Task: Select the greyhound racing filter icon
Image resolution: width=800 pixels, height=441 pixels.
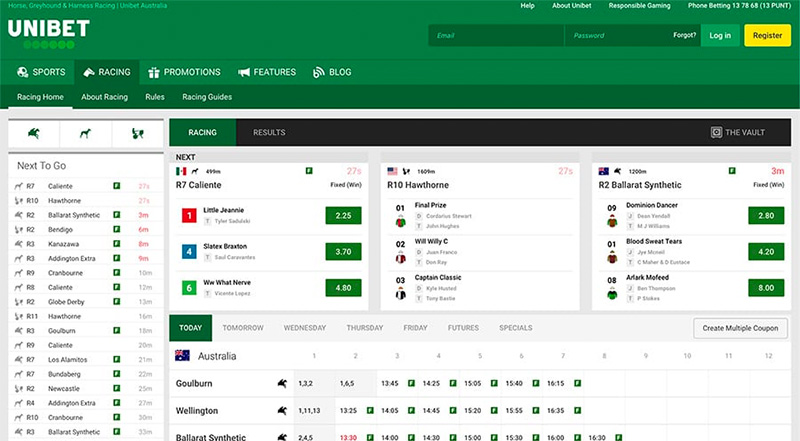Action: [86, 133]
